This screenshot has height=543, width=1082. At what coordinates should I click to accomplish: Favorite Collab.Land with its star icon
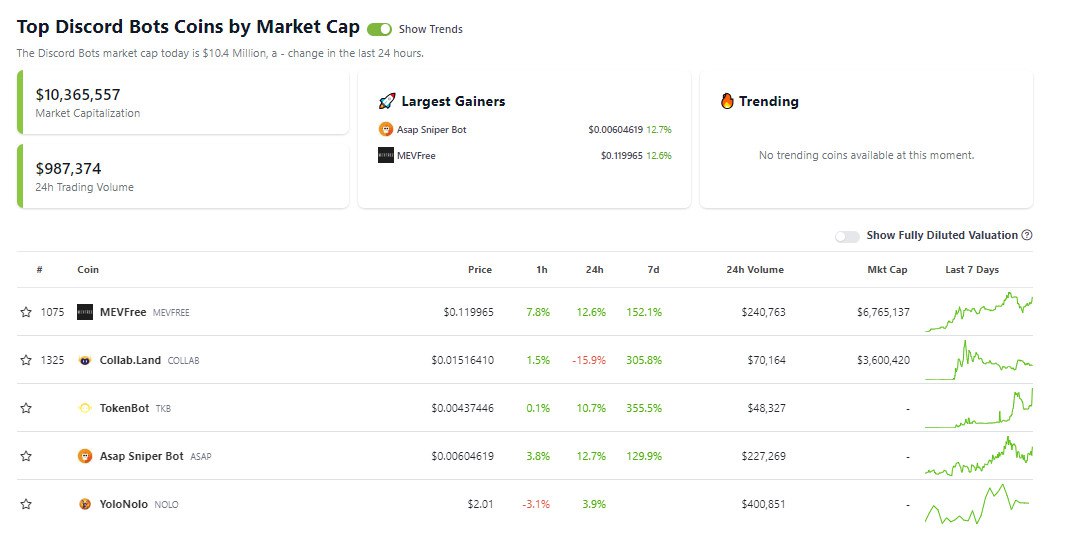26,360
